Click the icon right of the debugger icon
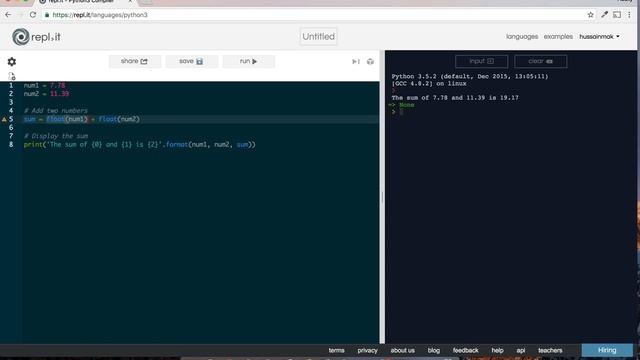Image resolution: width=640 pixels, height=360 pixels. click(x=370, y=62)
